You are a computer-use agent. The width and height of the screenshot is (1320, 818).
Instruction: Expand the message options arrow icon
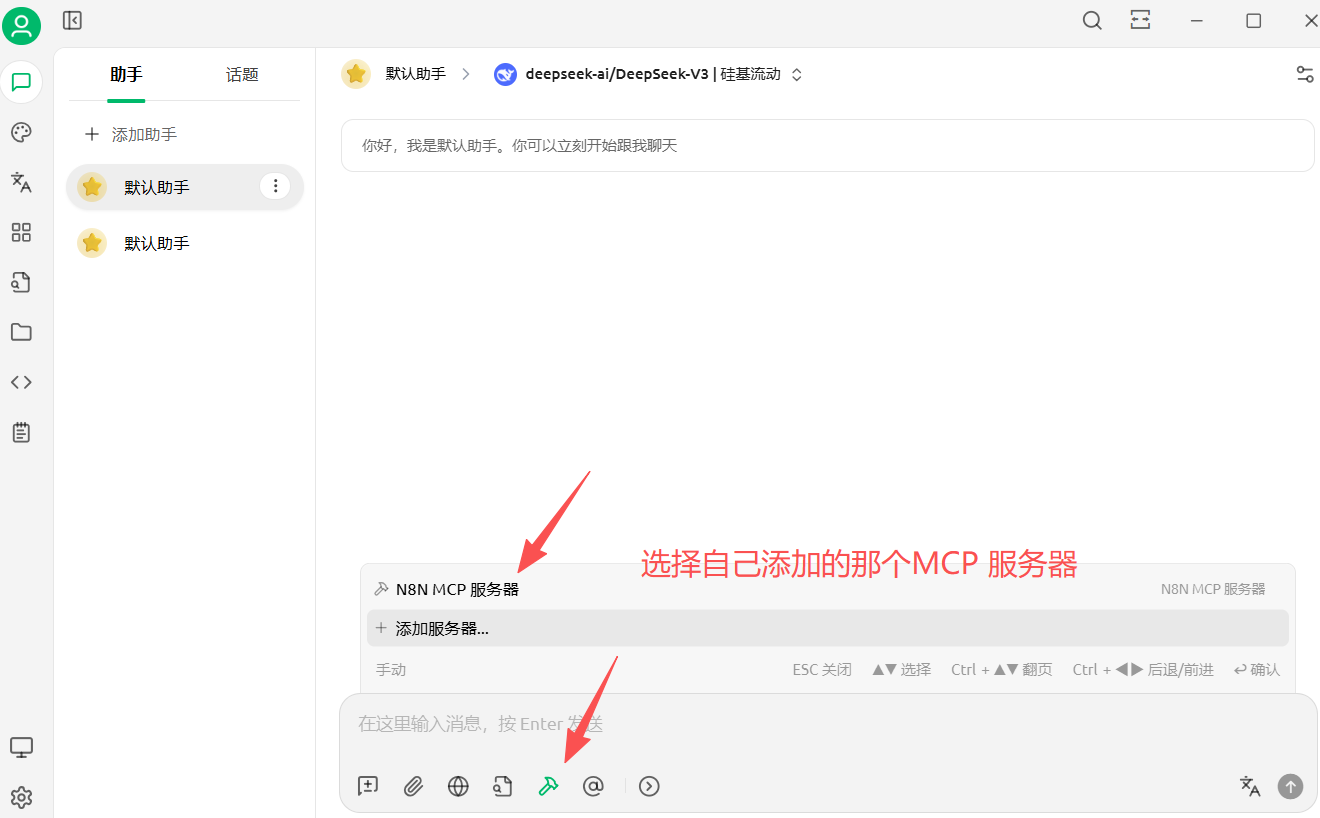(x=649, y=786)
